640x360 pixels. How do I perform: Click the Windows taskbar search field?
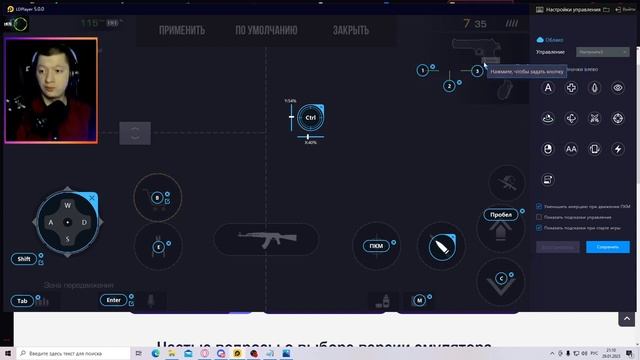(73, 353)
